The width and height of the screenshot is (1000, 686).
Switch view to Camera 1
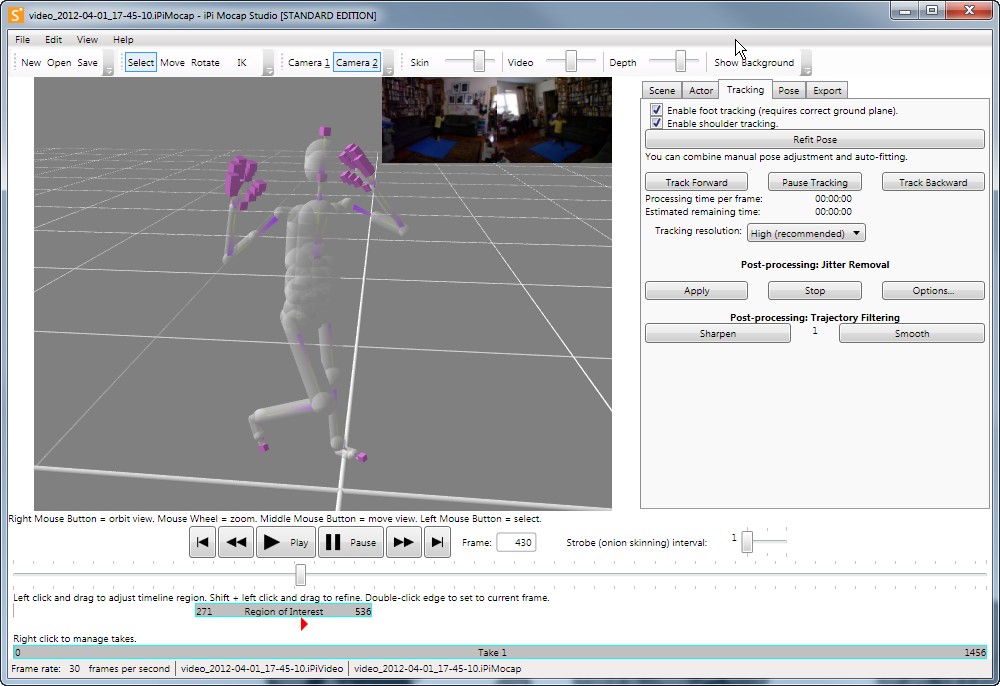[x=309, y=62]
